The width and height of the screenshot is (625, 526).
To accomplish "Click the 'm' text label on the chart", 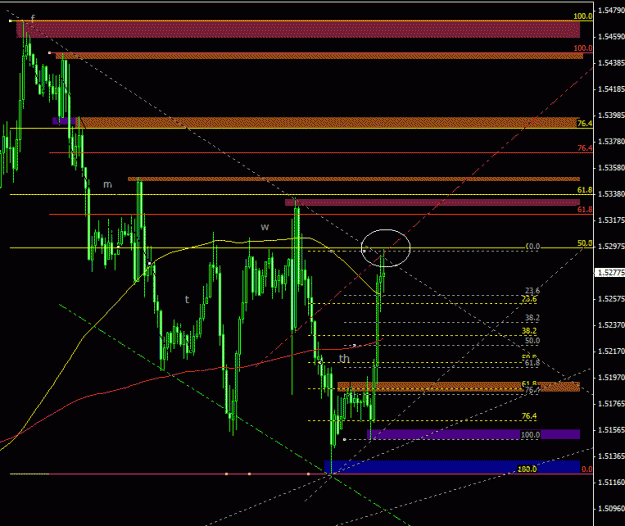I will coord(108,184).
